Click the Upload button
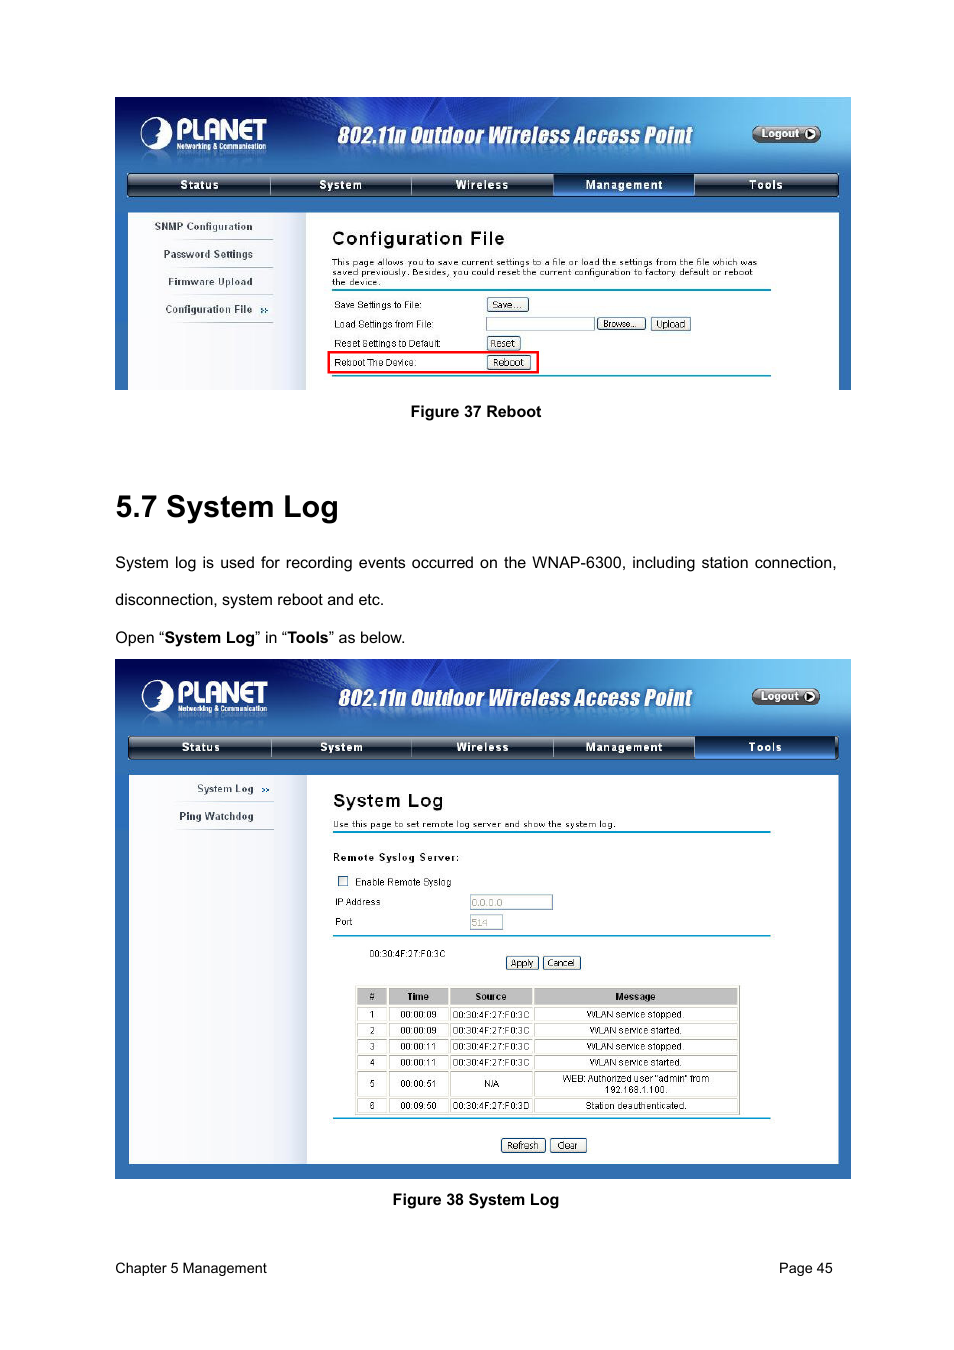954x1350 pixels. 670,324
